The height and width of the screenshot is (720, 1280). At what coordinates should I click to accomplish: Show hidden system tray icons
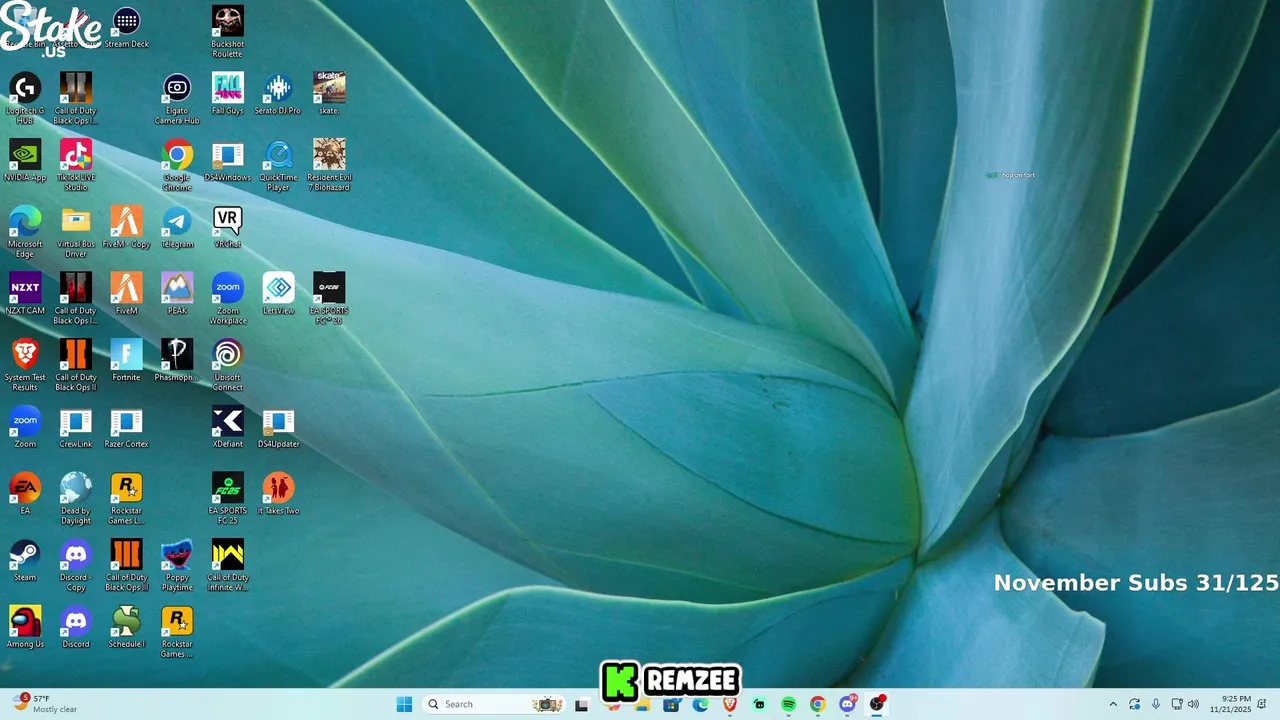1113,704
